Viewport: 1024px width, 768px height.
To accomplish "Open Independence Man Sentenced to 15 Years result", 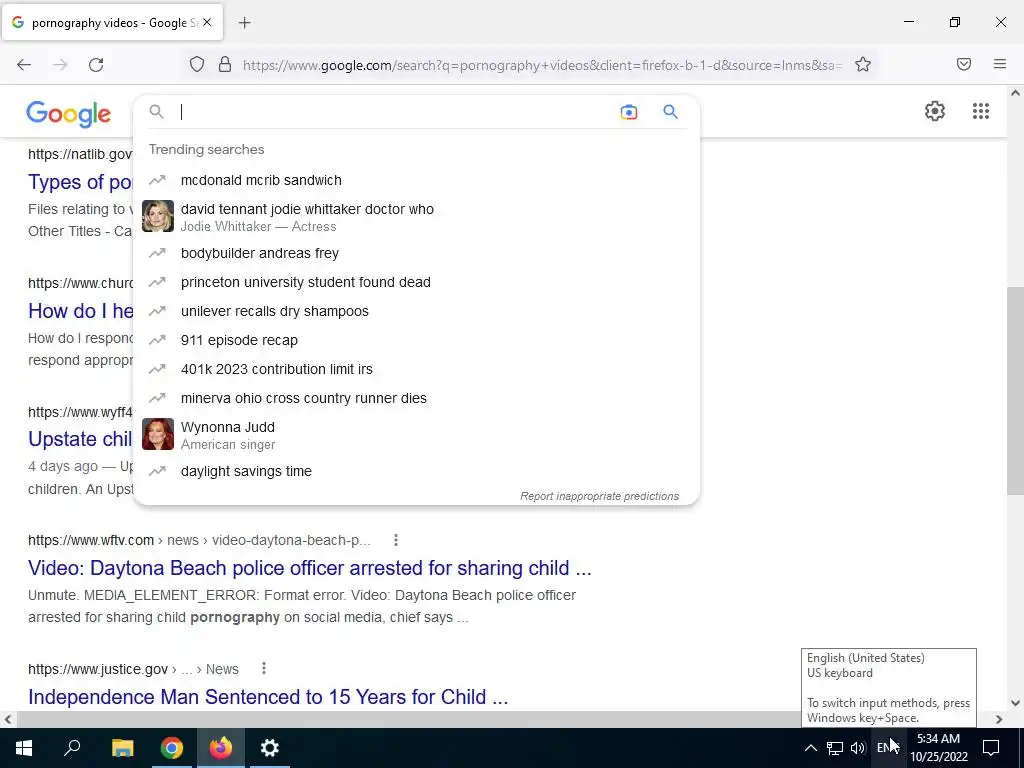I will 268,697.
